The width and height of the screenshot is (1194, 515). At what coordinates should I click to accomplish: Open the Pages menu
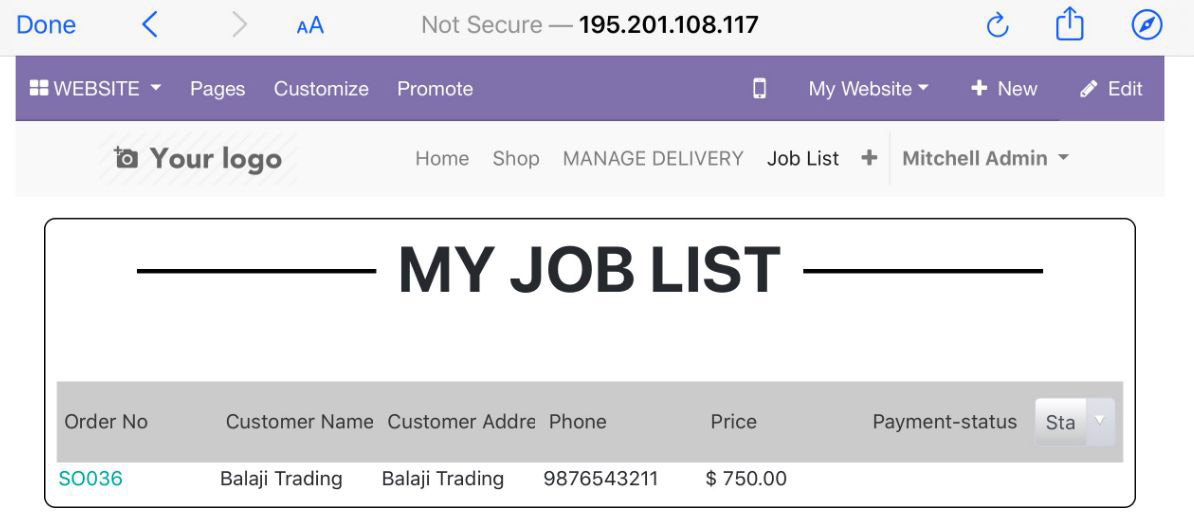(x=218, y=88)
